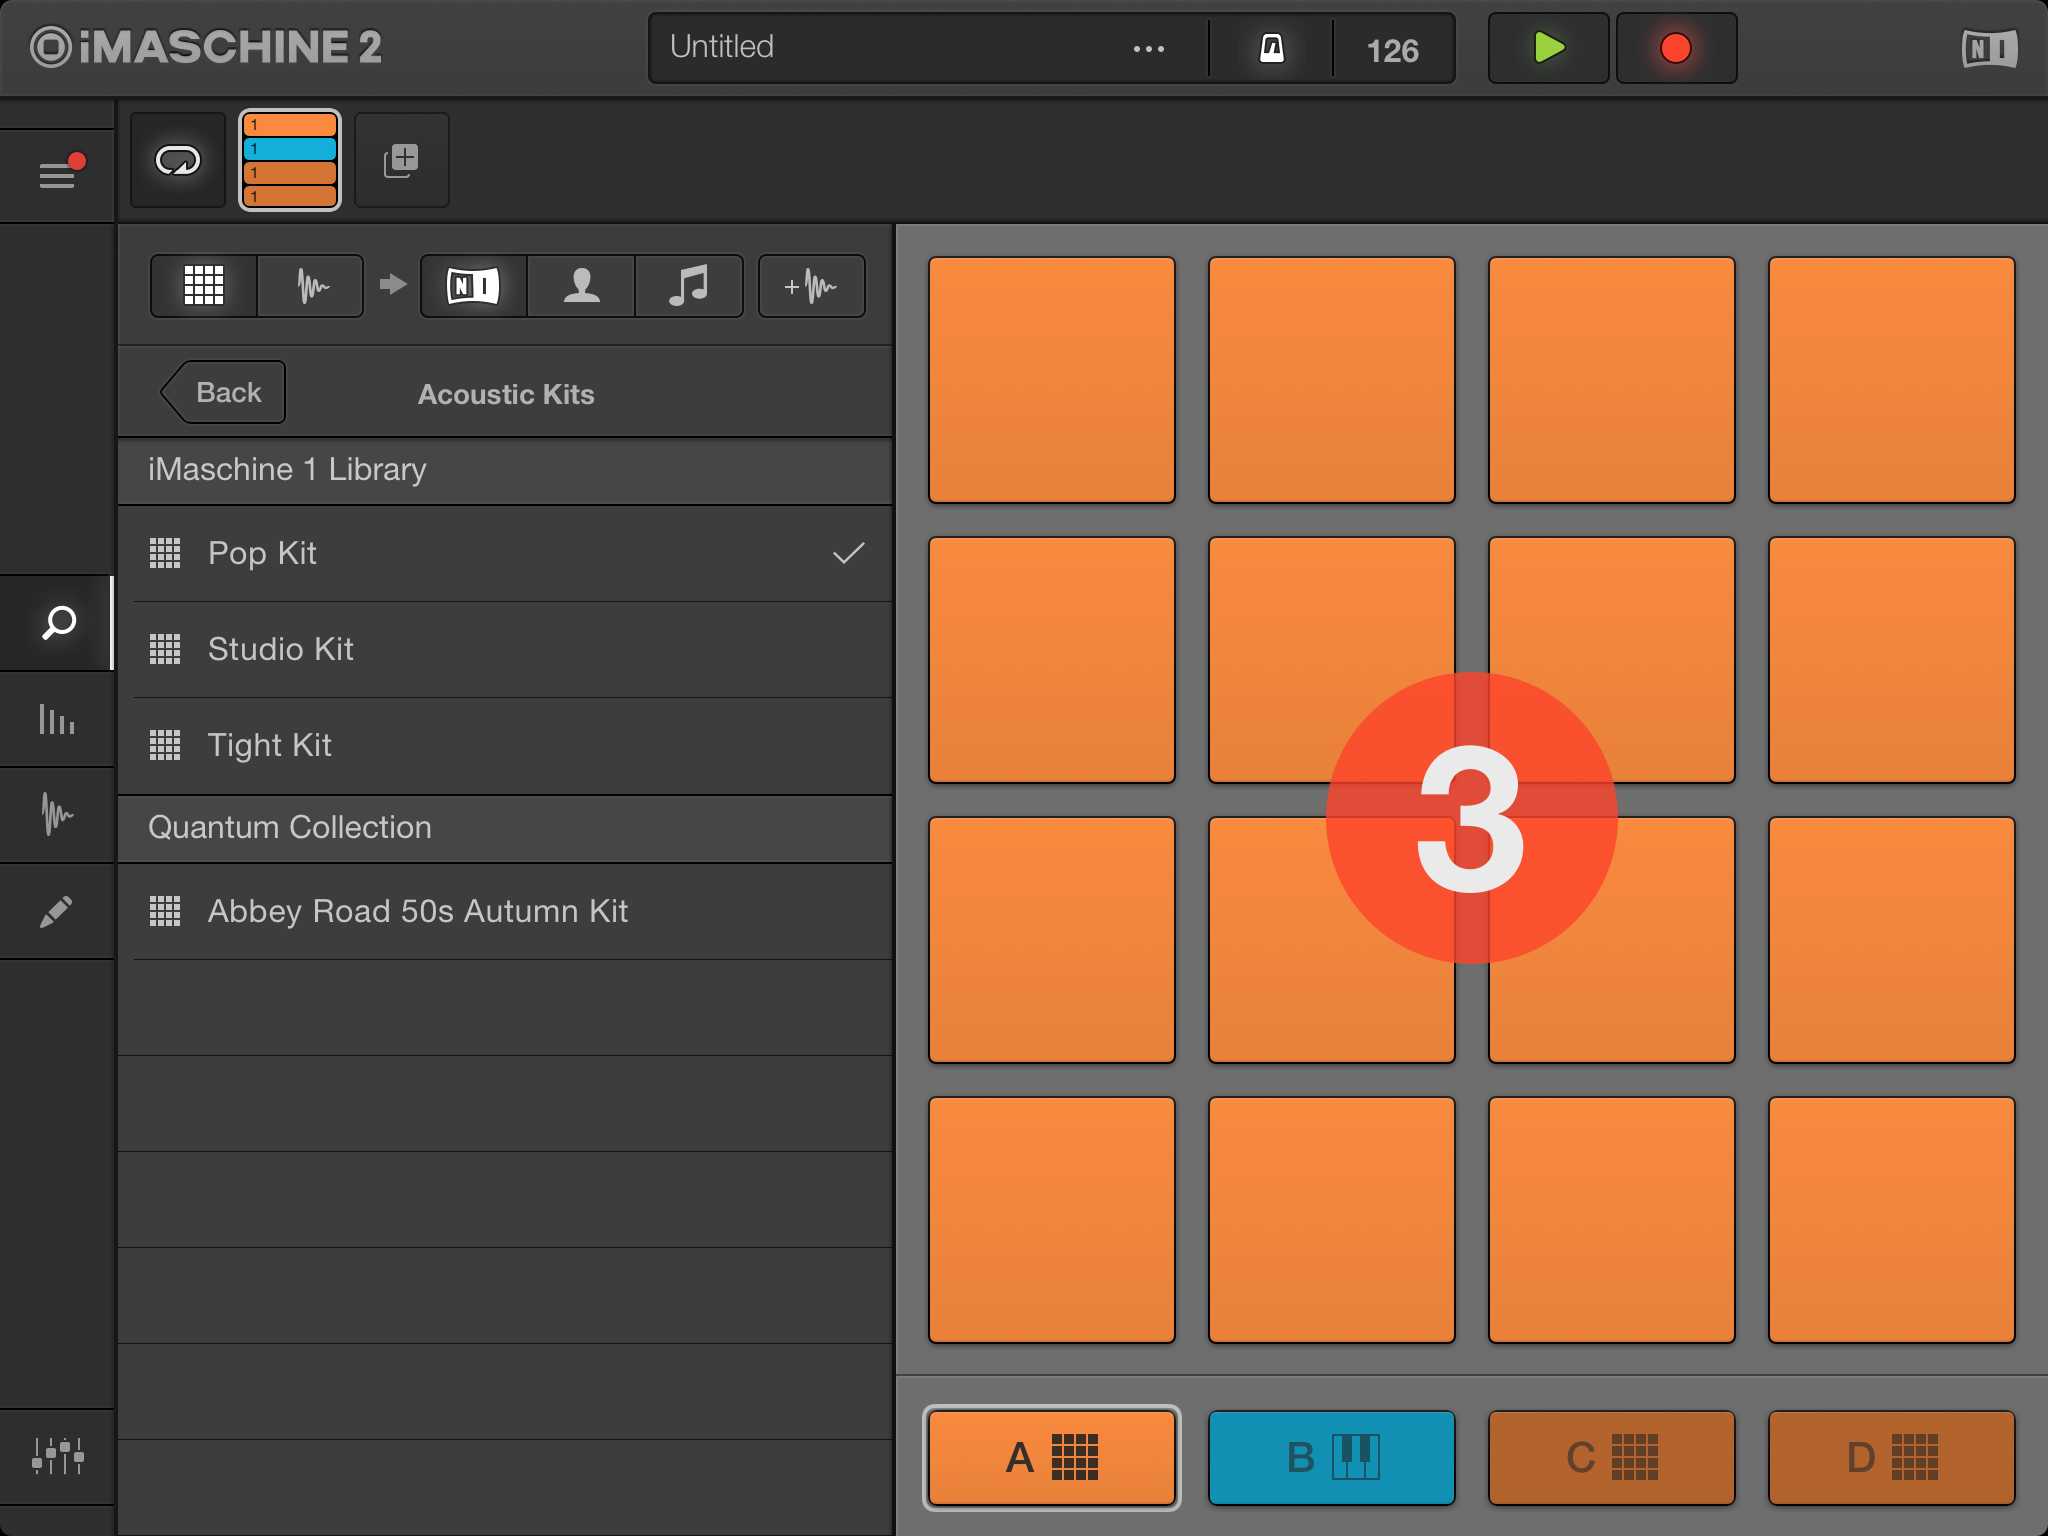The image size is (2048, 1536).
Task: Open the pencil edit sidebar icon
Action: pos(57,911)
